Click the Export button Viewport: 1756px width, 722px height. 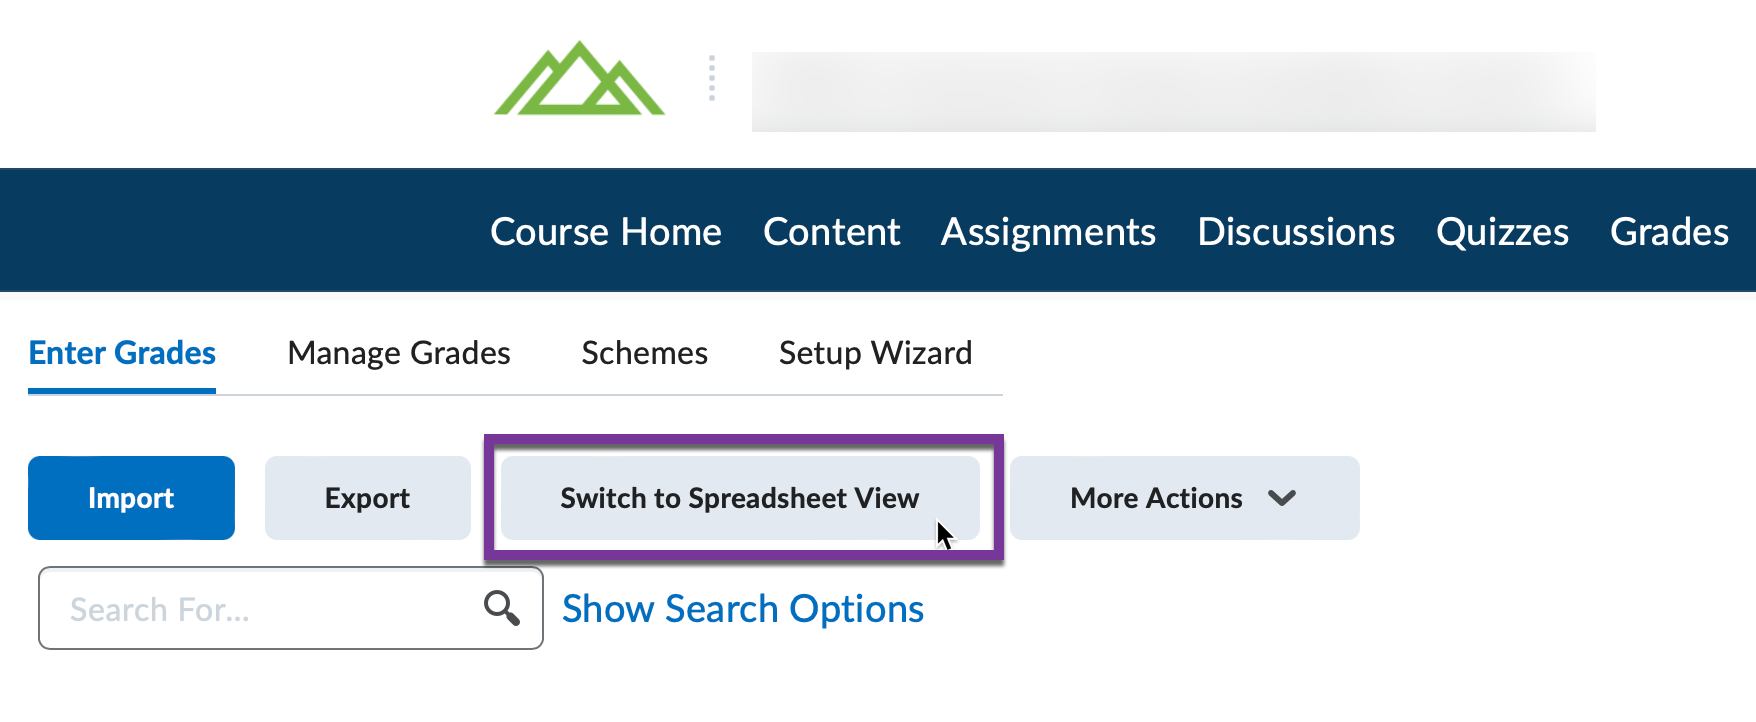(367, 497)
